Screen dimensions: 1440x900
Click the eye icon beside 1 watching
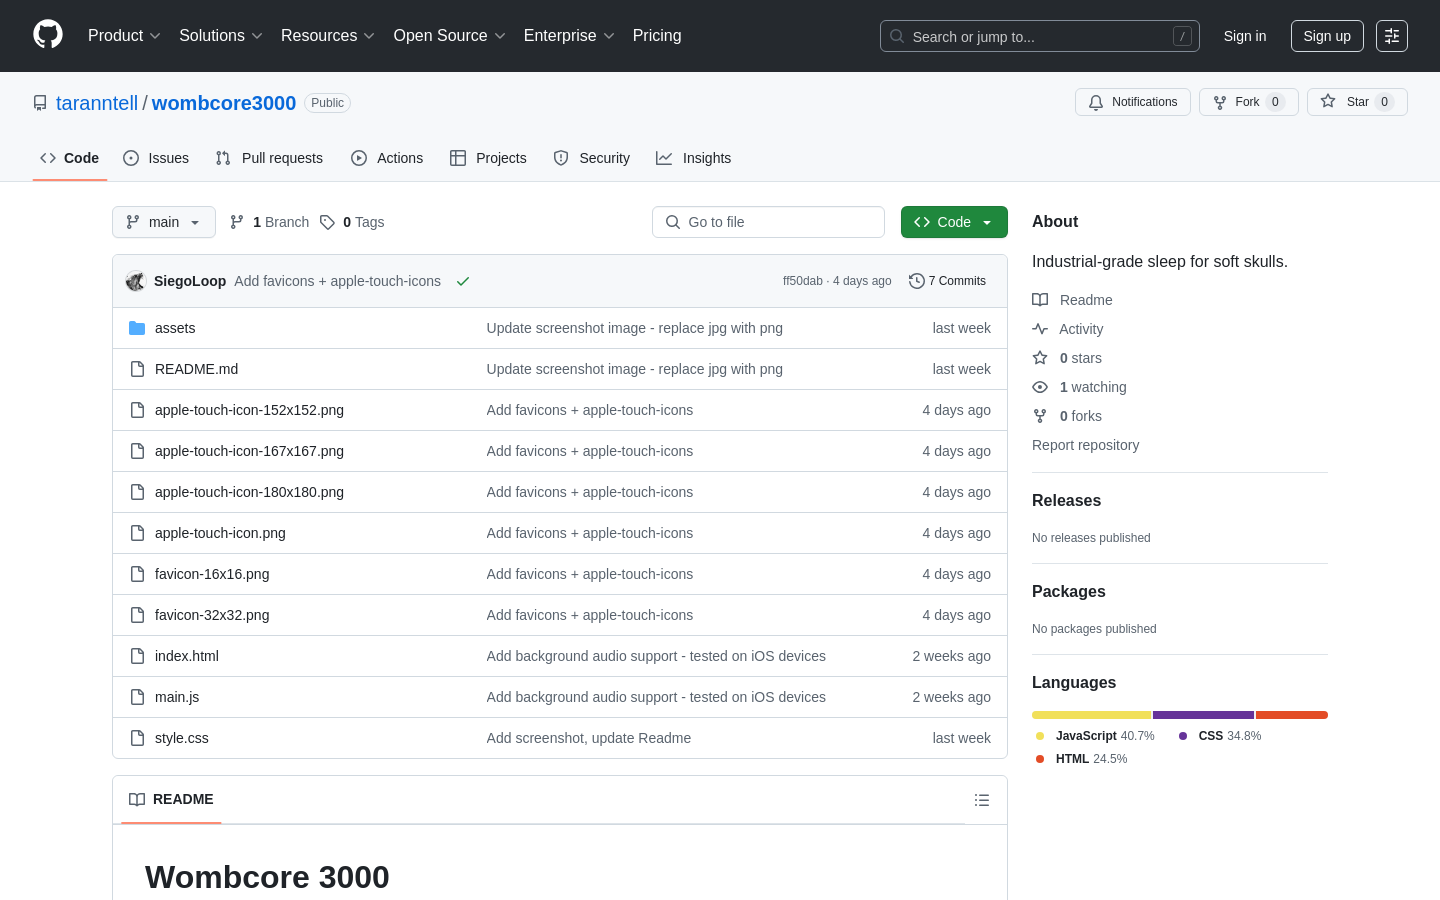1040,387
